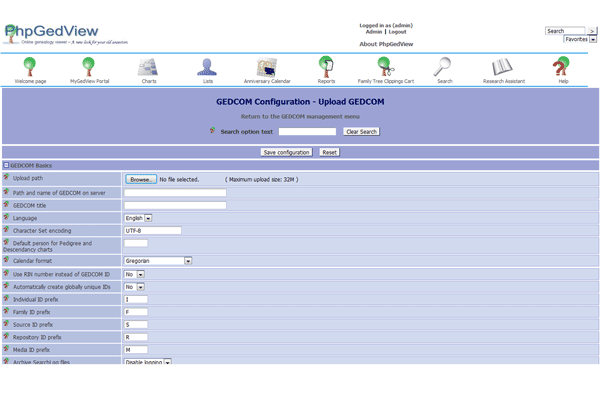The width and height of the screenshot is (600, 400).
Task: Open the Welcome page icon
Action: (30, 67)
